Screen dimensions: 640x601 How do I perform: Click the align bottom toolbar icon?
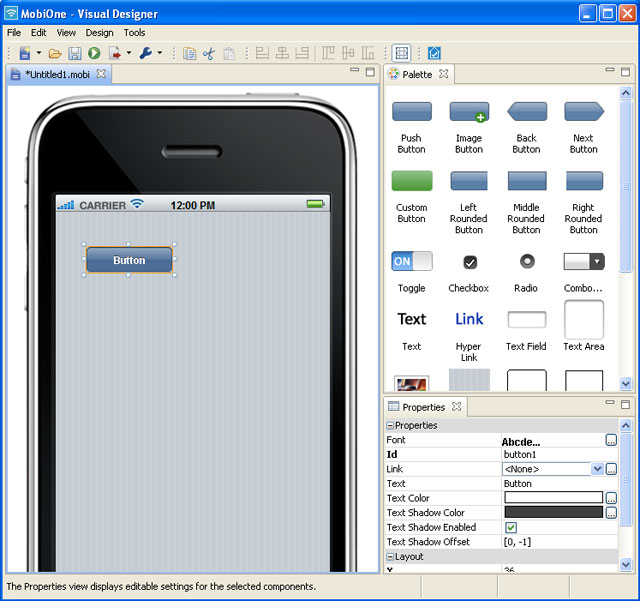click(368, 53)
